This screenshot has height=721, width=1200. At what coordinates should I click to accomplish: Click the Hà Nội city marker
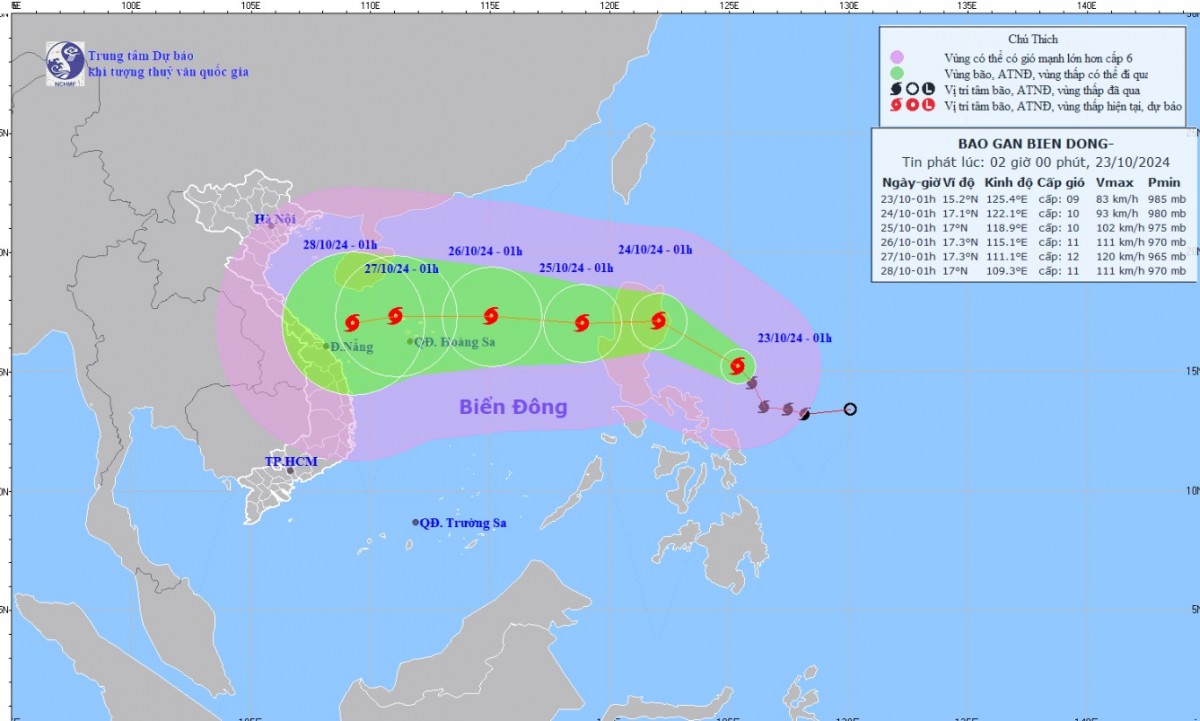(x=270, y=226)
